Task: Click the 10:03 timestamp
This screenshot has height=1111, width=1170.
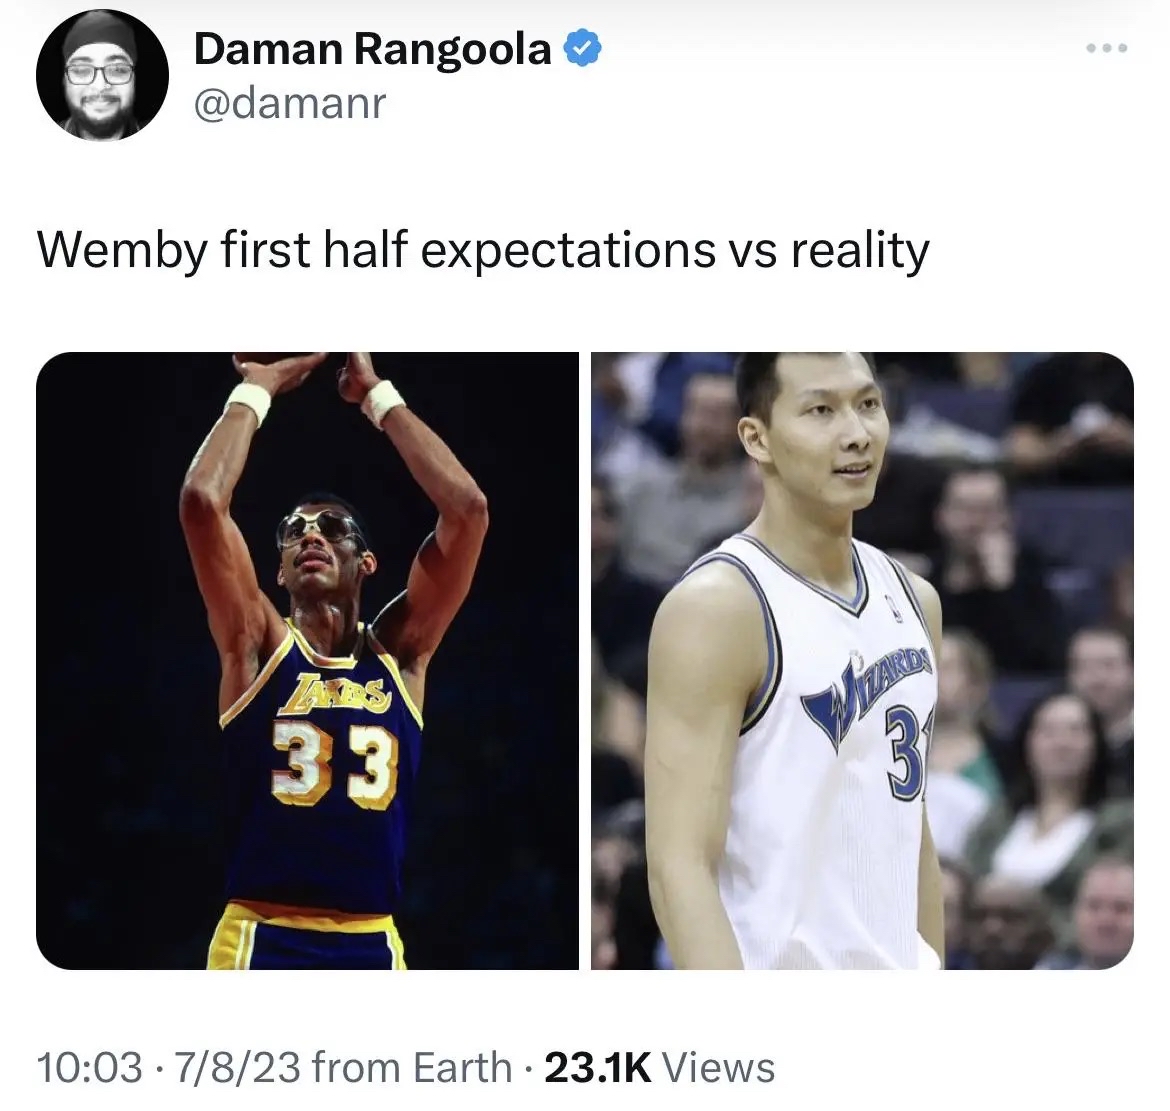Action: click(90, 1066)
